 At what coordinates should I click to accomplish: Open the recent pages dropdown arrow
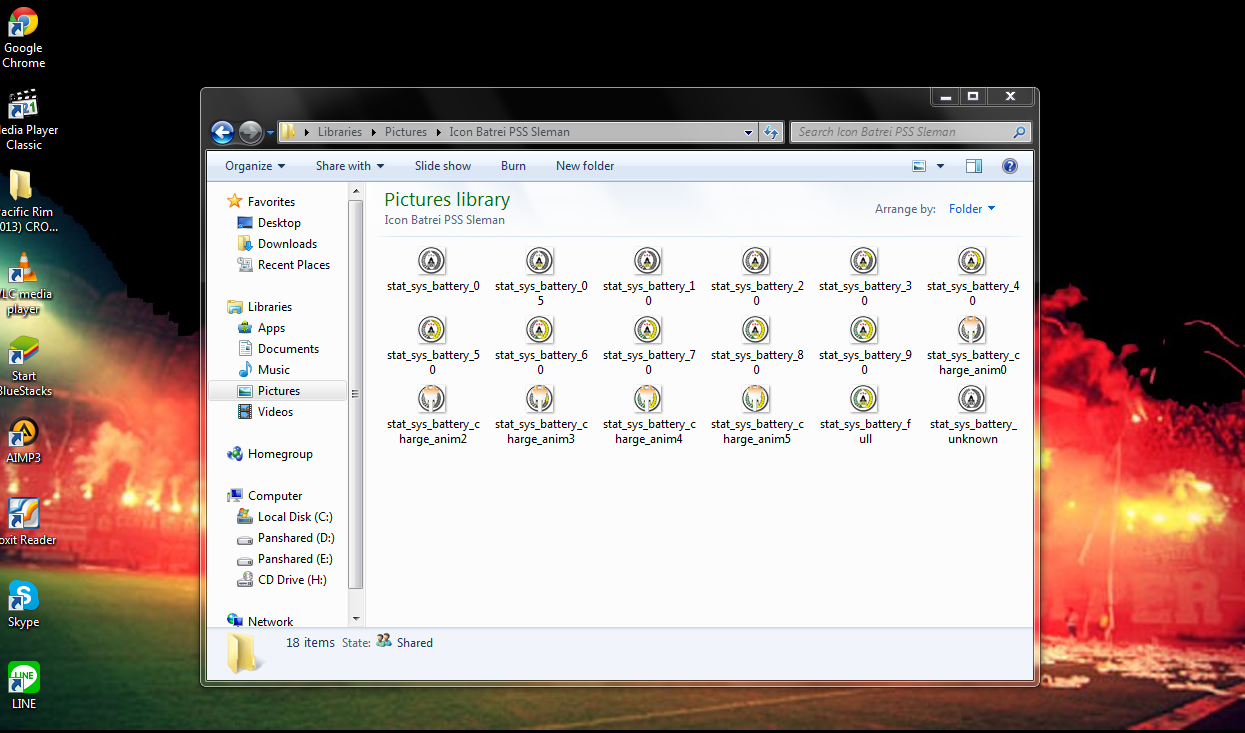tap(270, 132)
